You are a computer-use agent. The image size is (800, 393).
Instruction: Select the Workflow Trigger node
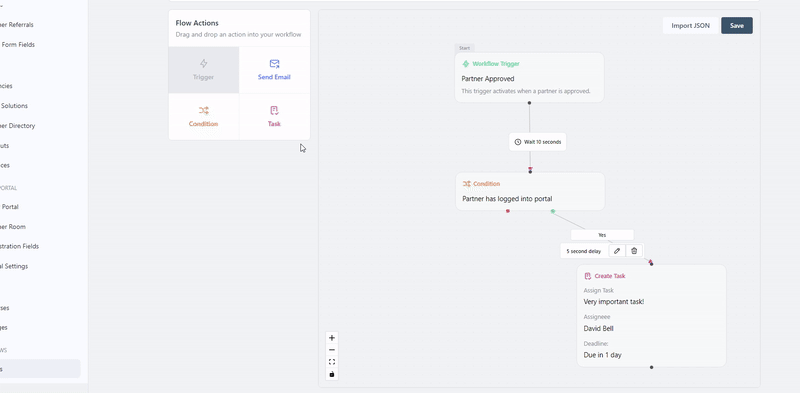click(x=529, y=77)
